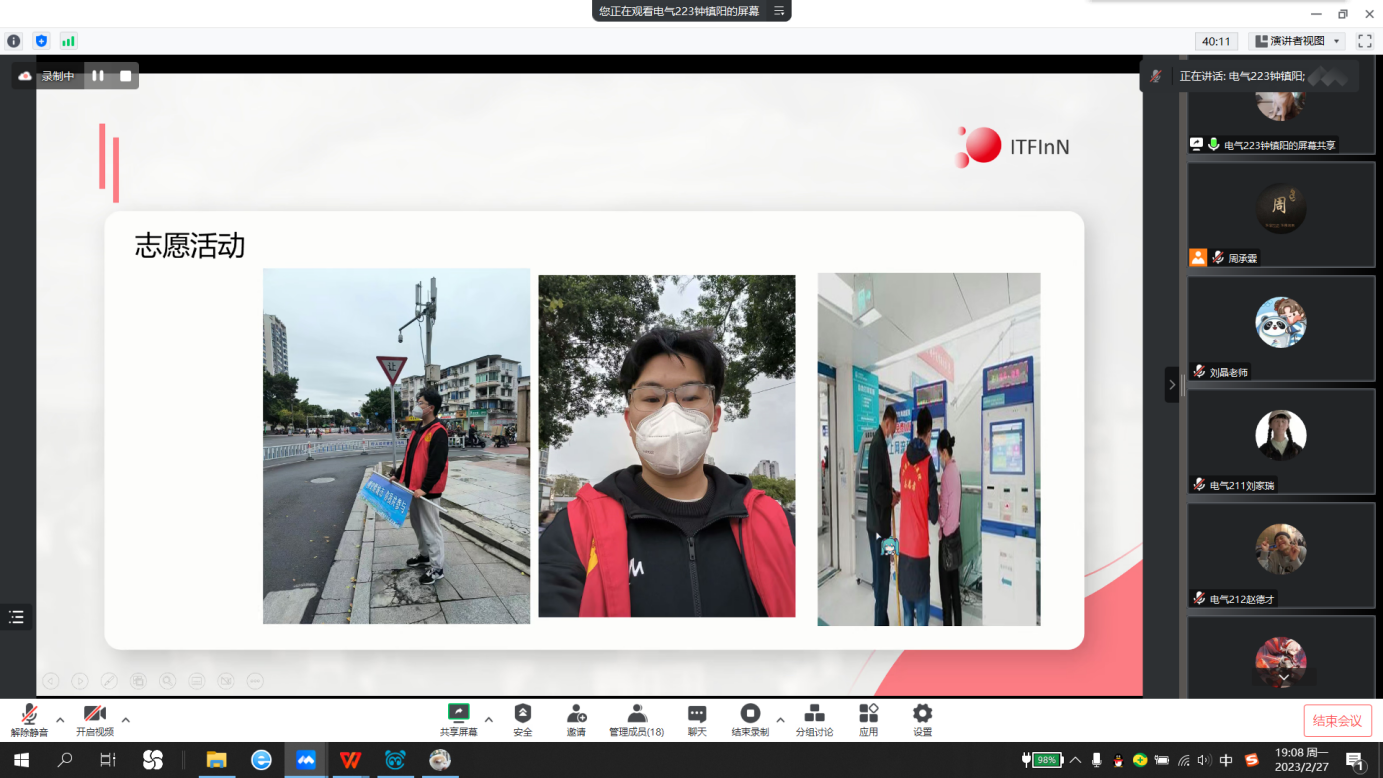
Task: Open the 邀请 invite dialog
Action: click(x=576, y=720)
